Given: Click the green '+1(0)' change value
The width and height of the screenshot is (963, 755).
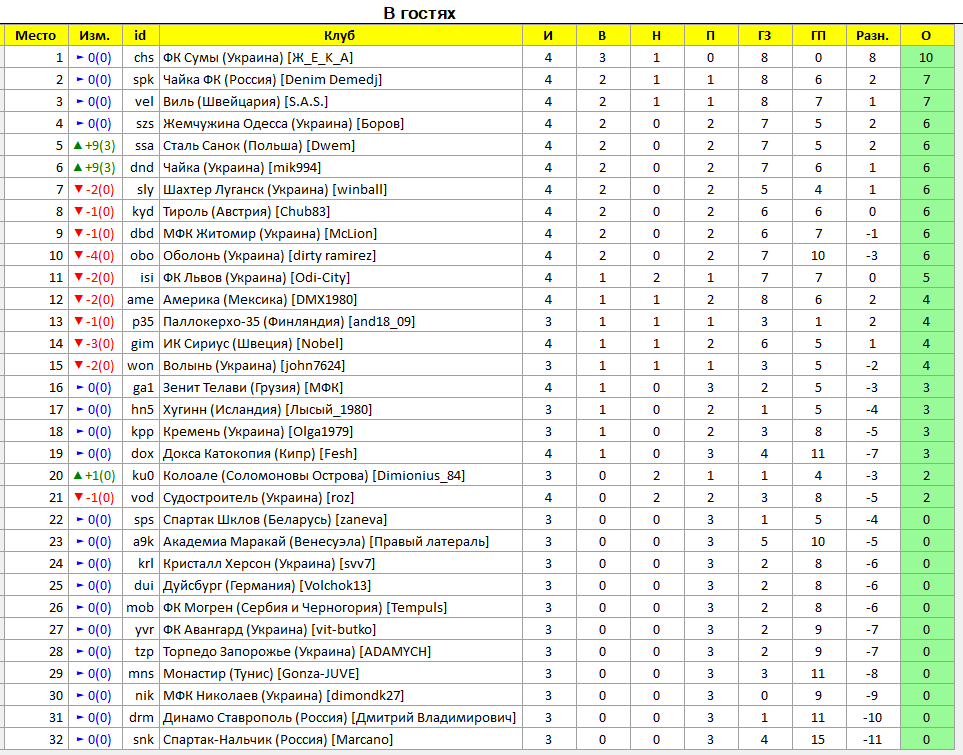Looking at the screenshot, I should [95, 475].
